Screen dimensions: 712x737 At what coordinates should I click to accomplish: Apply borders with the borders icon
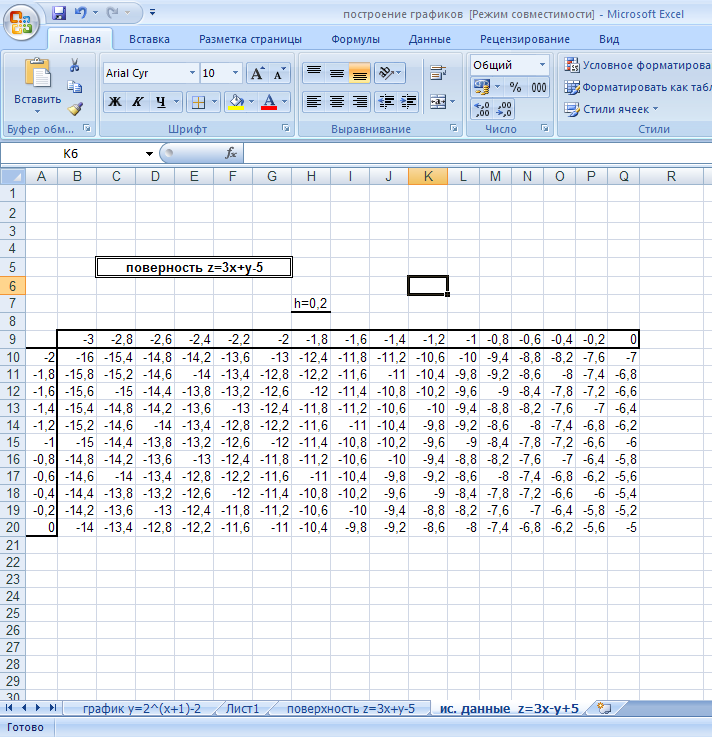(x=198, y=102)
